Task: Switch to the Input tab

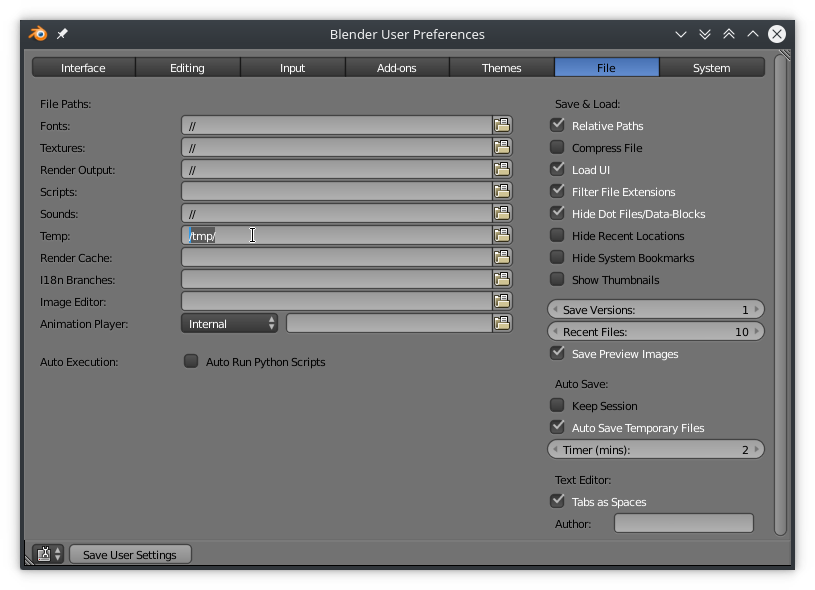Action: 293,68
